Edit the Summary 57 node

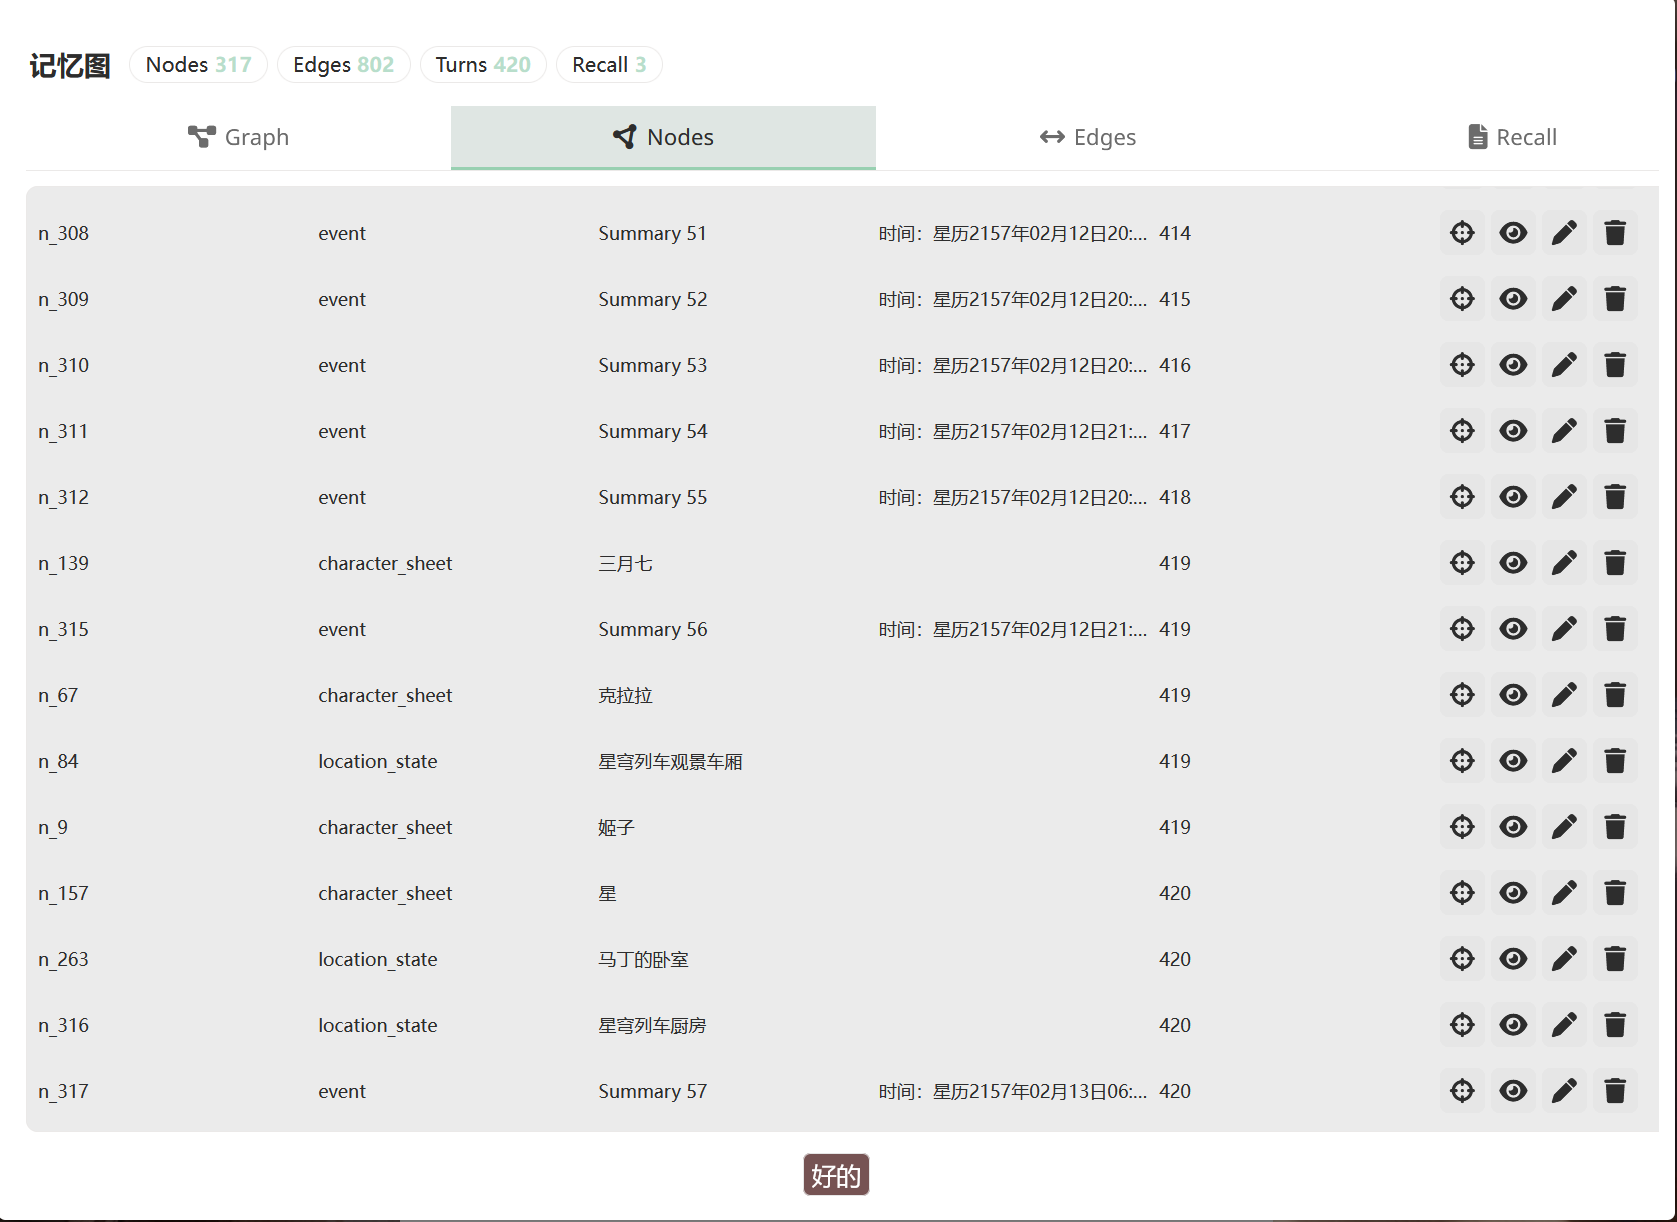1564,1091
